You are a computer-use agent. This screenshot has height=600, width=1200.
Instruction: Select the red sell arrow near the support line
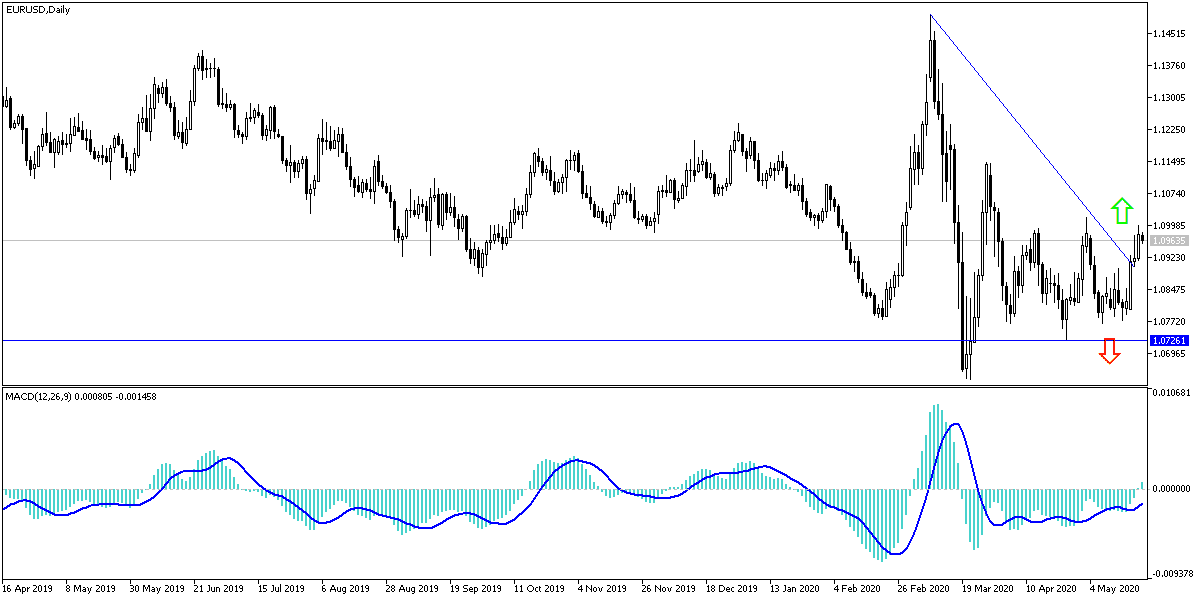(1108, 352)
